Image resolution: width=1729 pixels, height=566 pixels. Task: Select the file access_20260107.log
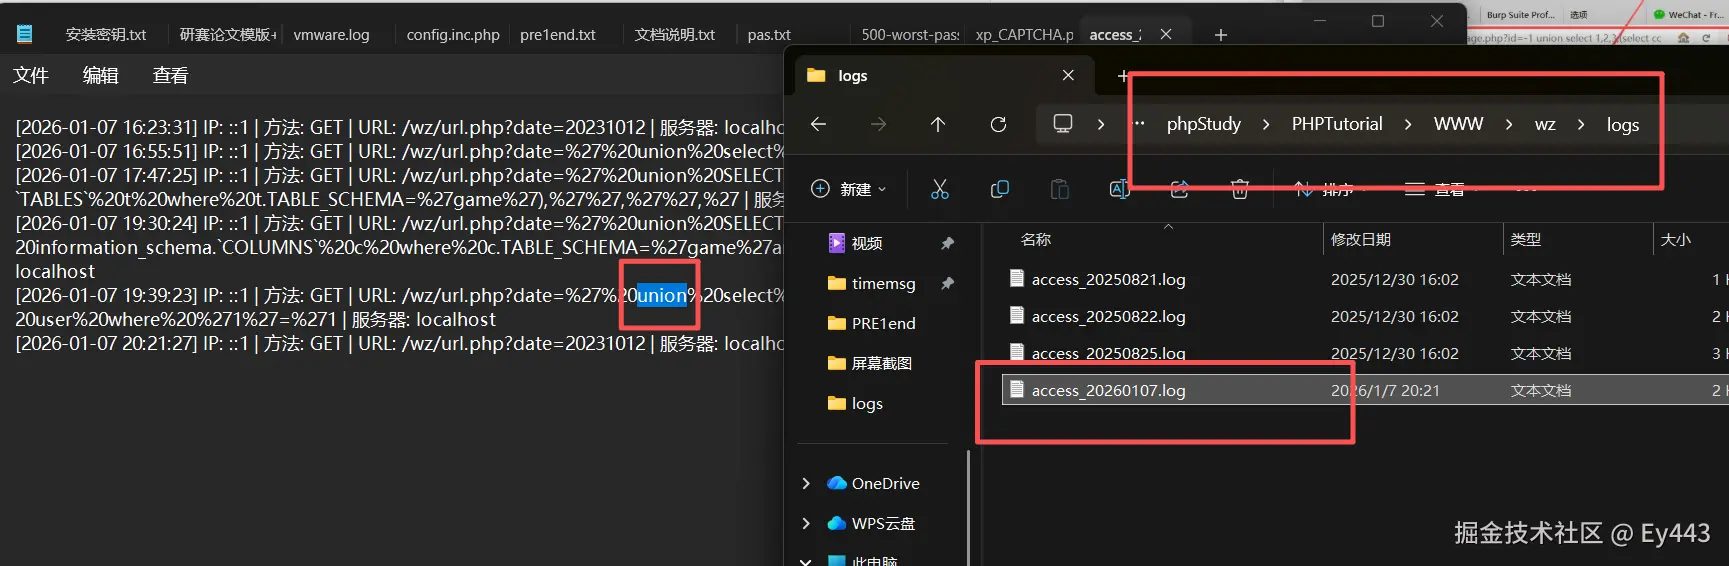[x=1365, y=390]
